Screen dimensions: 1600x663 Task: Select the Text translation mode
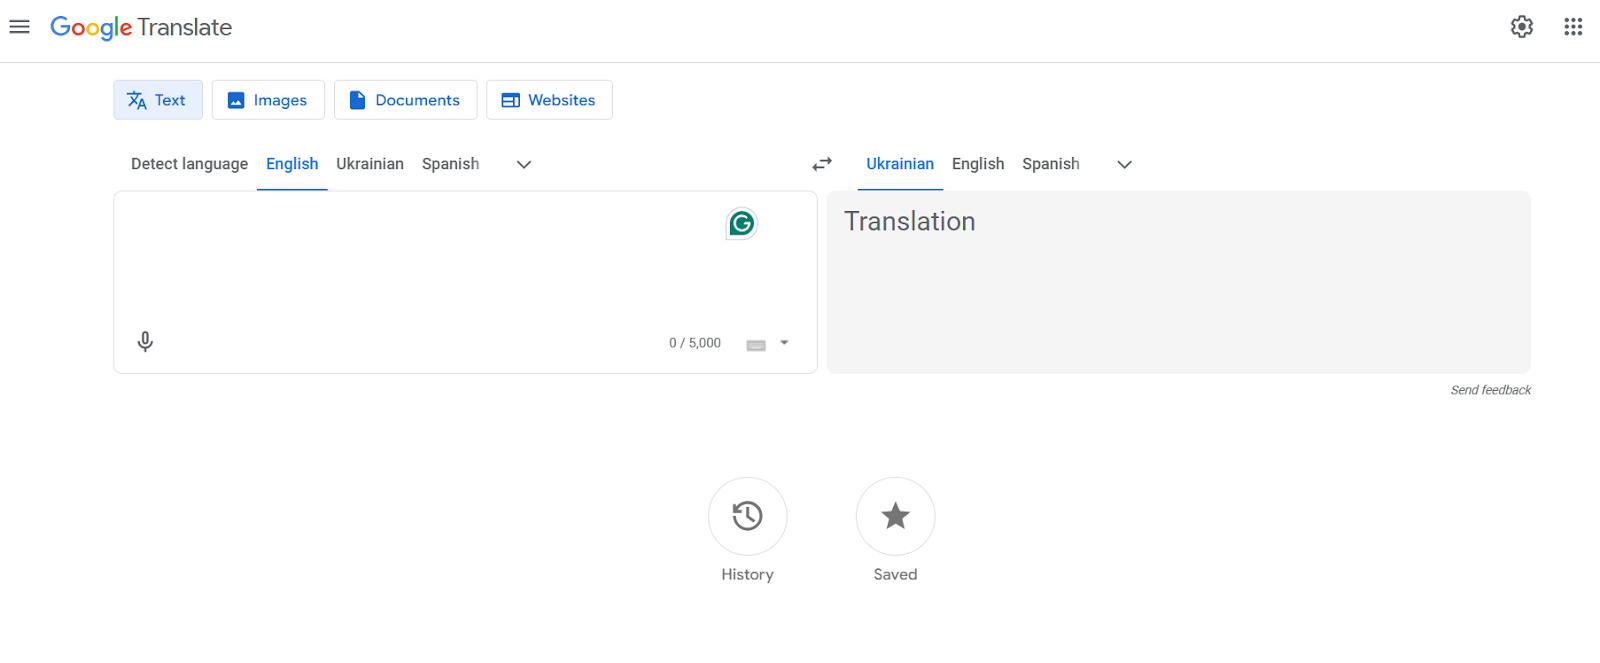coord(158,100)
